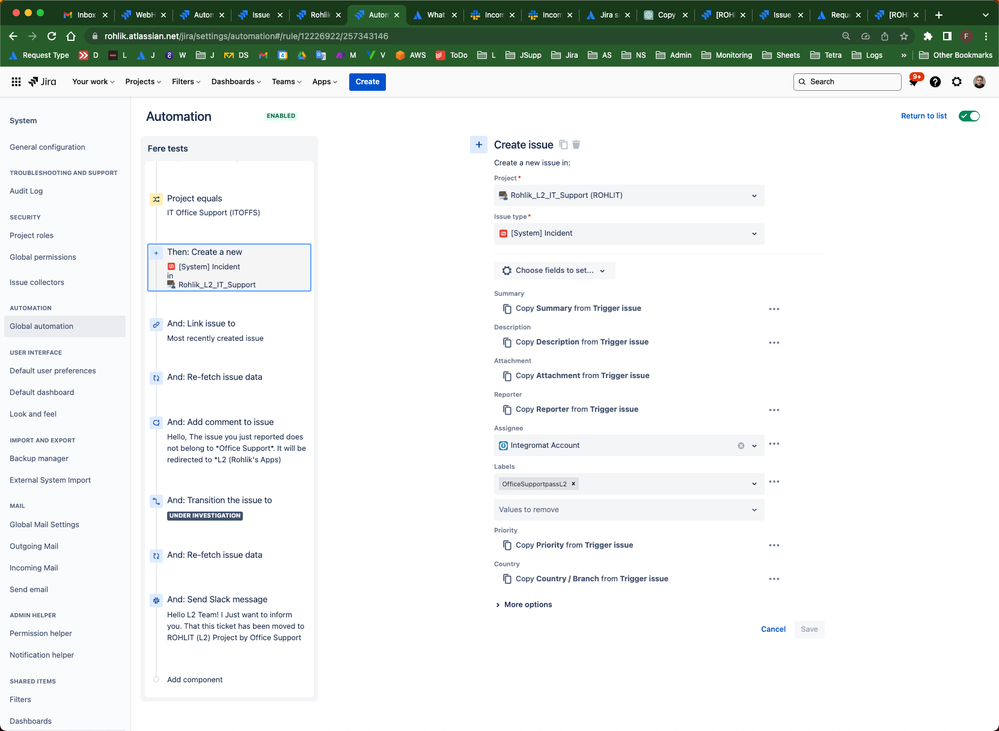Open more options for Priority field

click(x=774, y=546)
